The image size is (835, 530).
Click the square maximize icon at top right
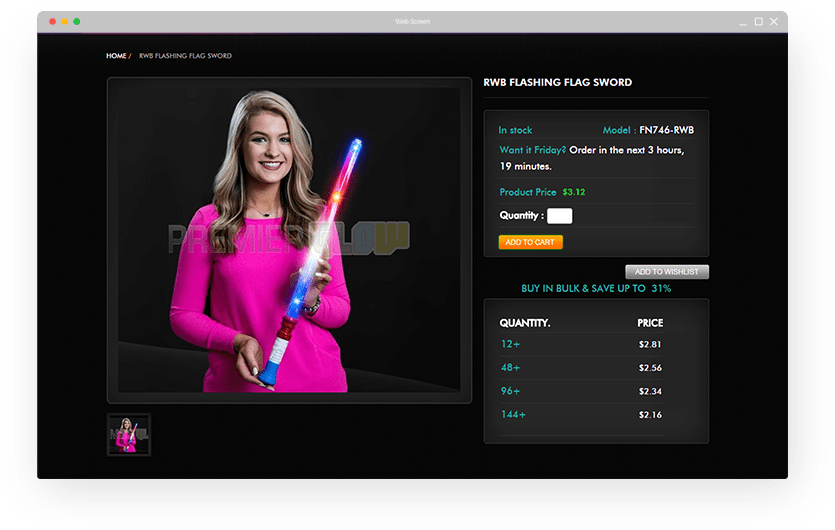pos(758,21)
